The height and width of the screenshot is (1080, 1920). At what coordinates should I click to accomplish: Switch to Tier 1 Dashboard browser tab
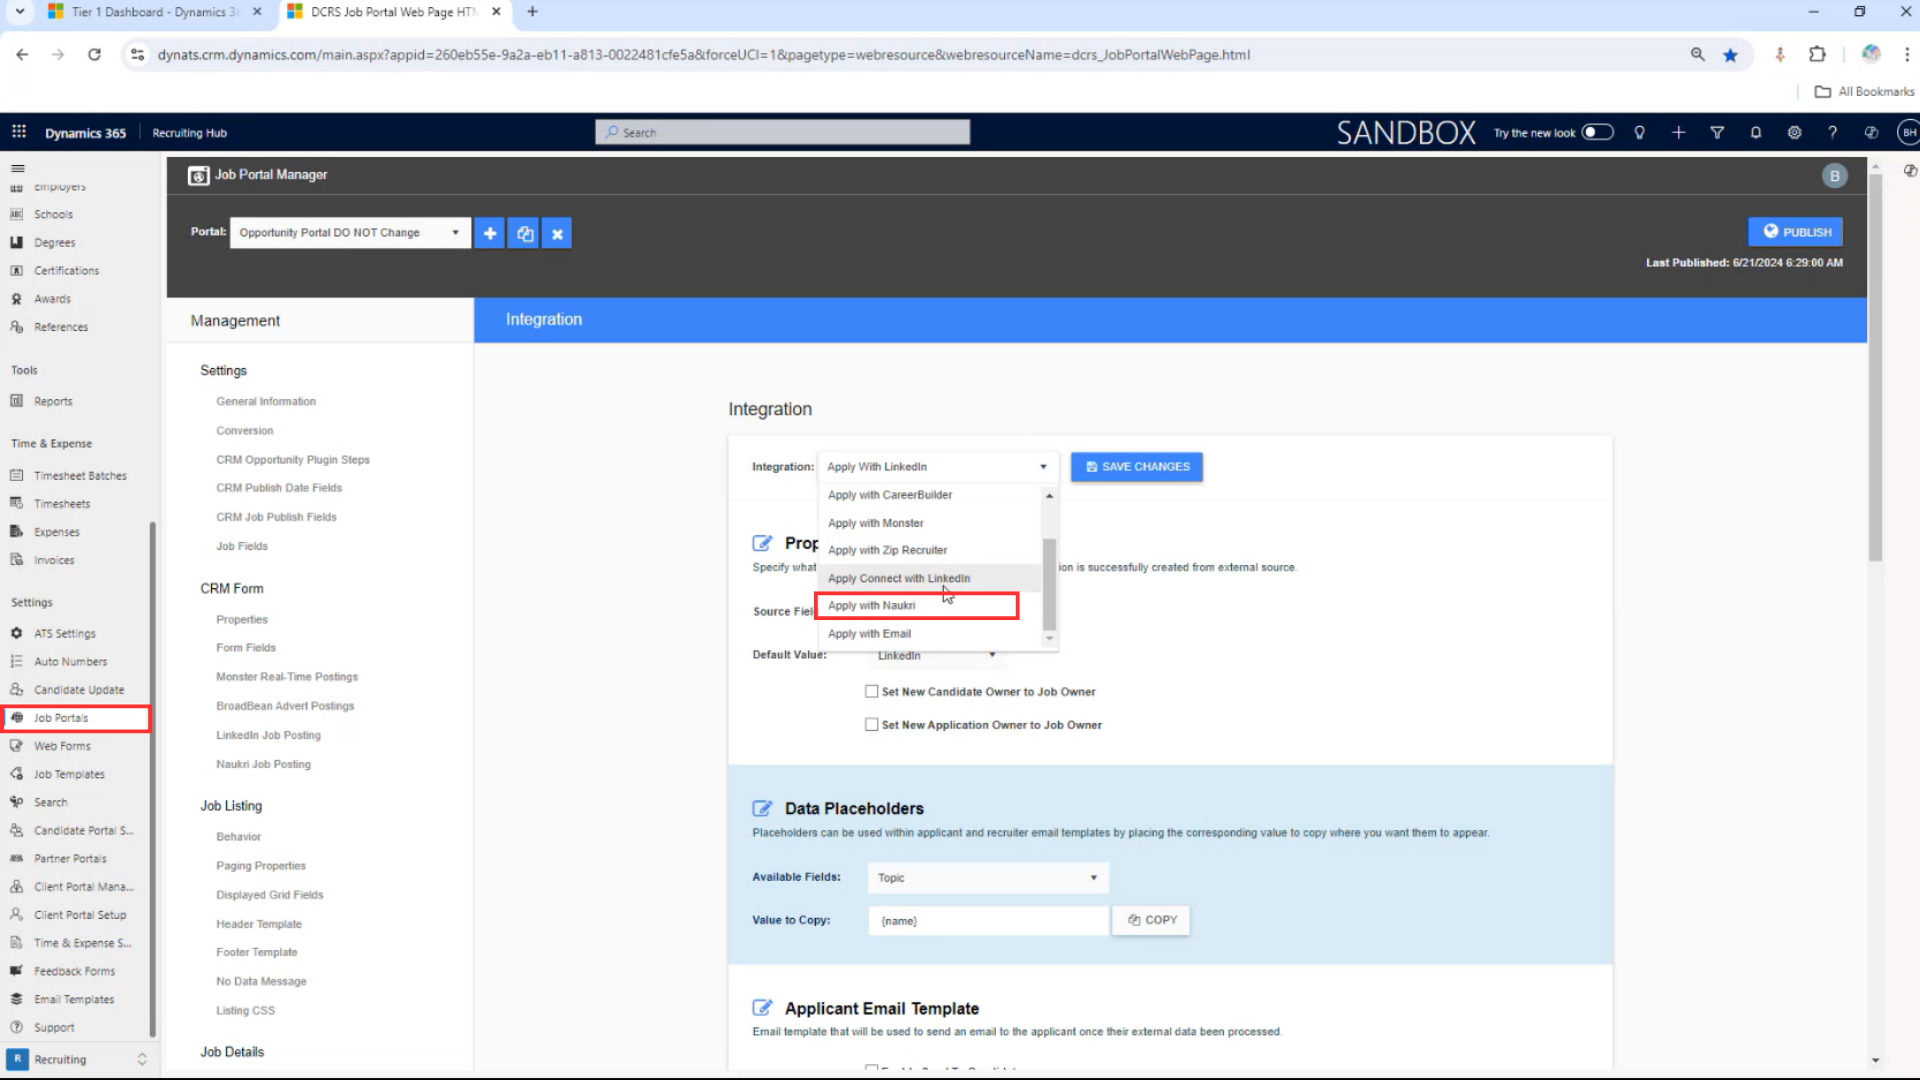coord(155,12)
